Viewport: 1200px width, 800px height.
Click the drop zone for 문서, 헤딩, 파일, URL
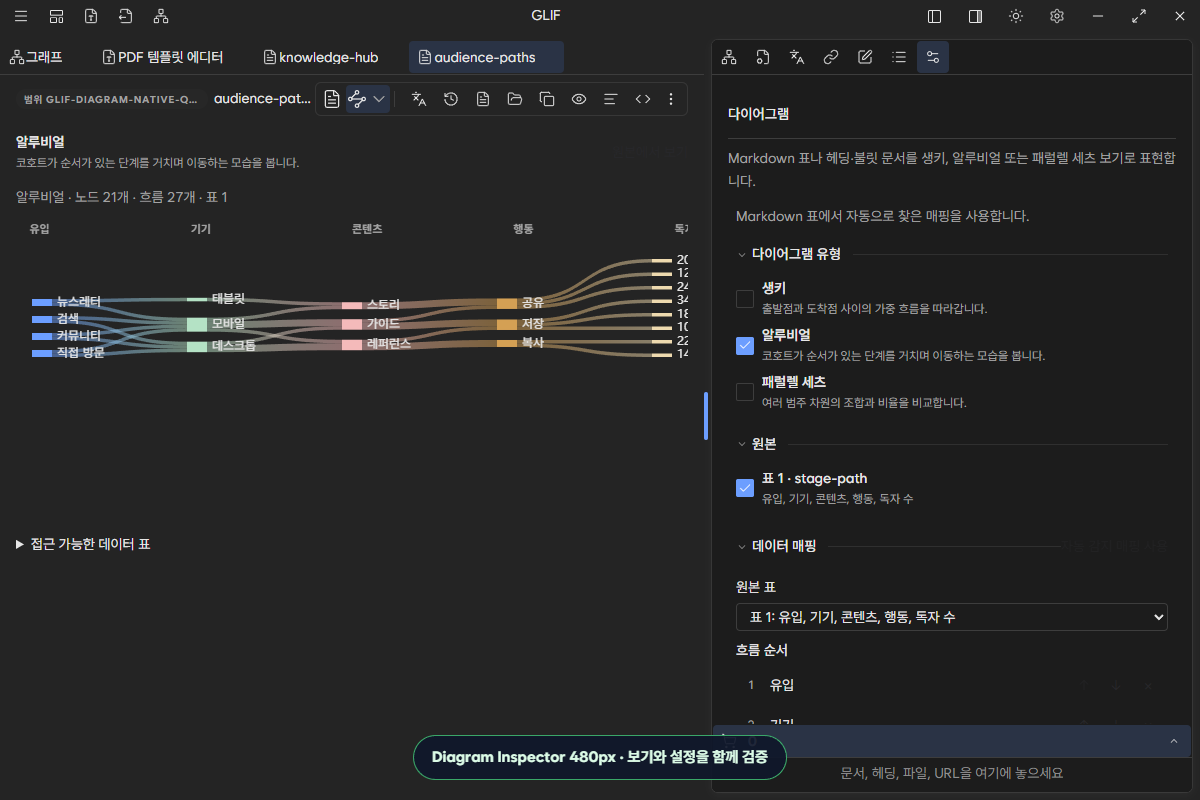(x=951, y=773)
